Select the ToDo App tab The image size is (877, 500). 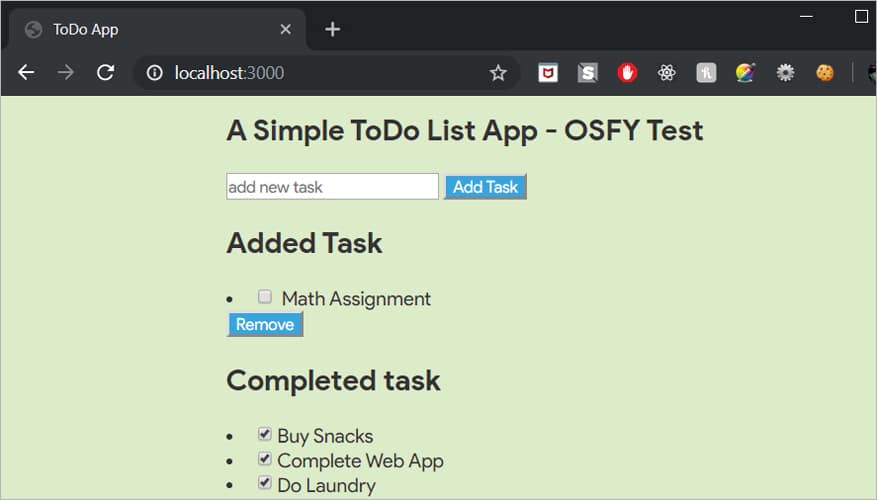[x=150, y=29]
